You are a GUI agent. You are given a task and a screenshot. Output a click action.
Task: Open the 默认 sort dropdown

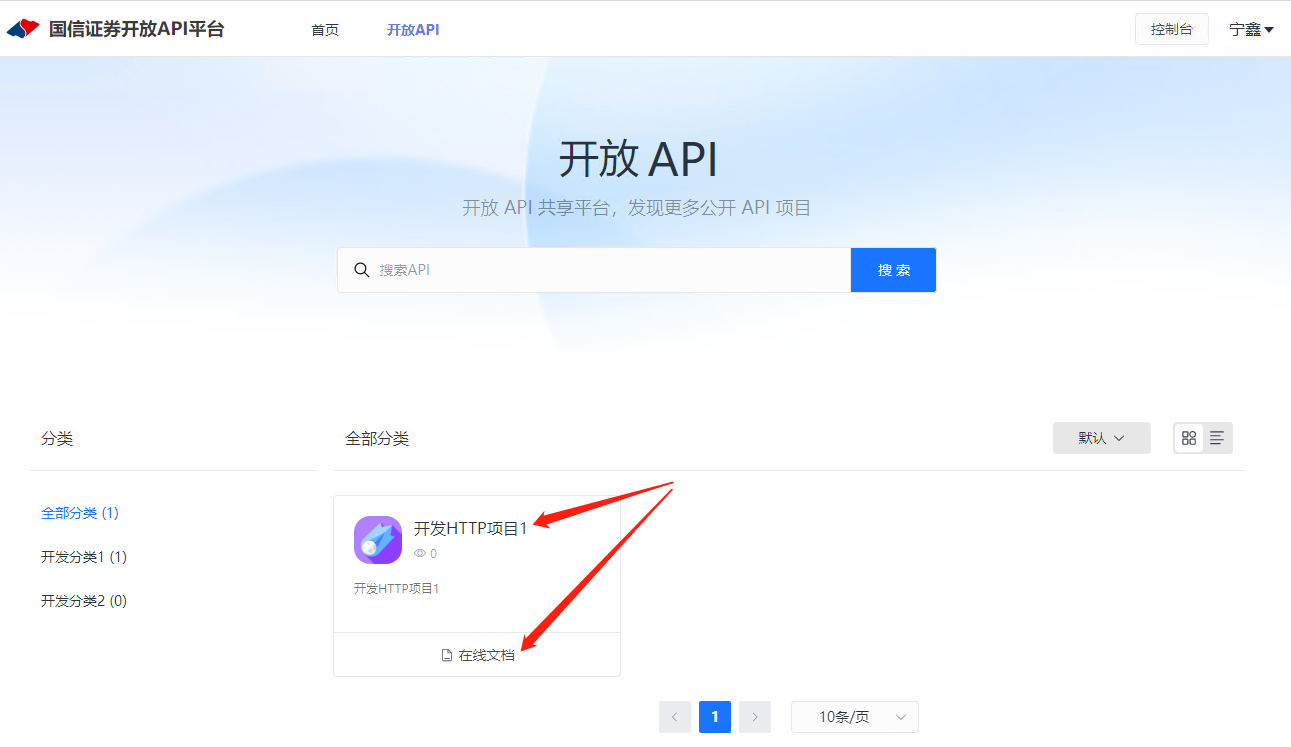click(1101, 438)
